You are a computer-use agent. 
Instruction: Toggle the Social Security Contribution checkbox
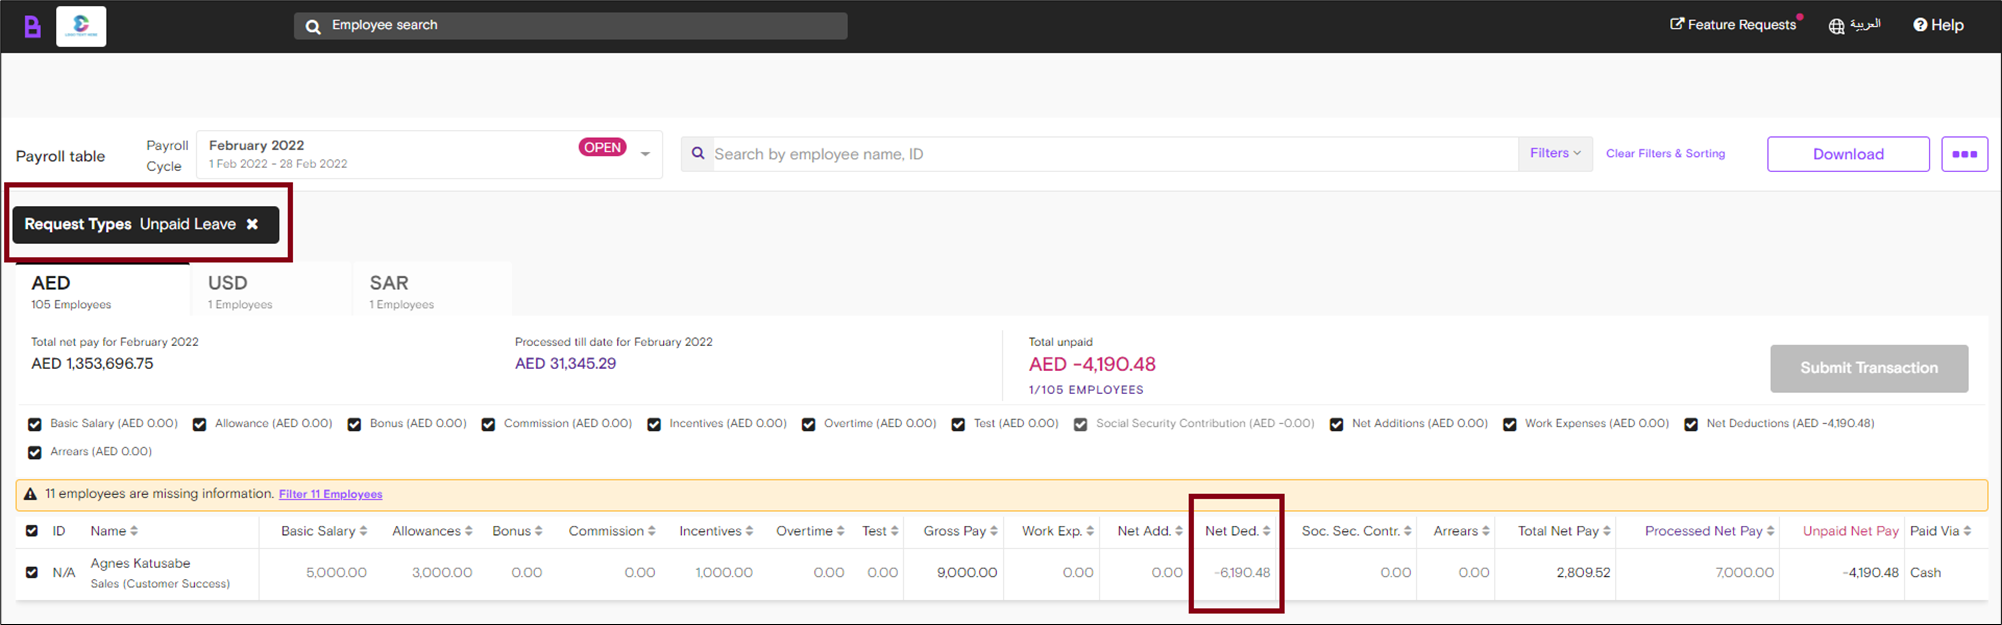(1080, 424)
